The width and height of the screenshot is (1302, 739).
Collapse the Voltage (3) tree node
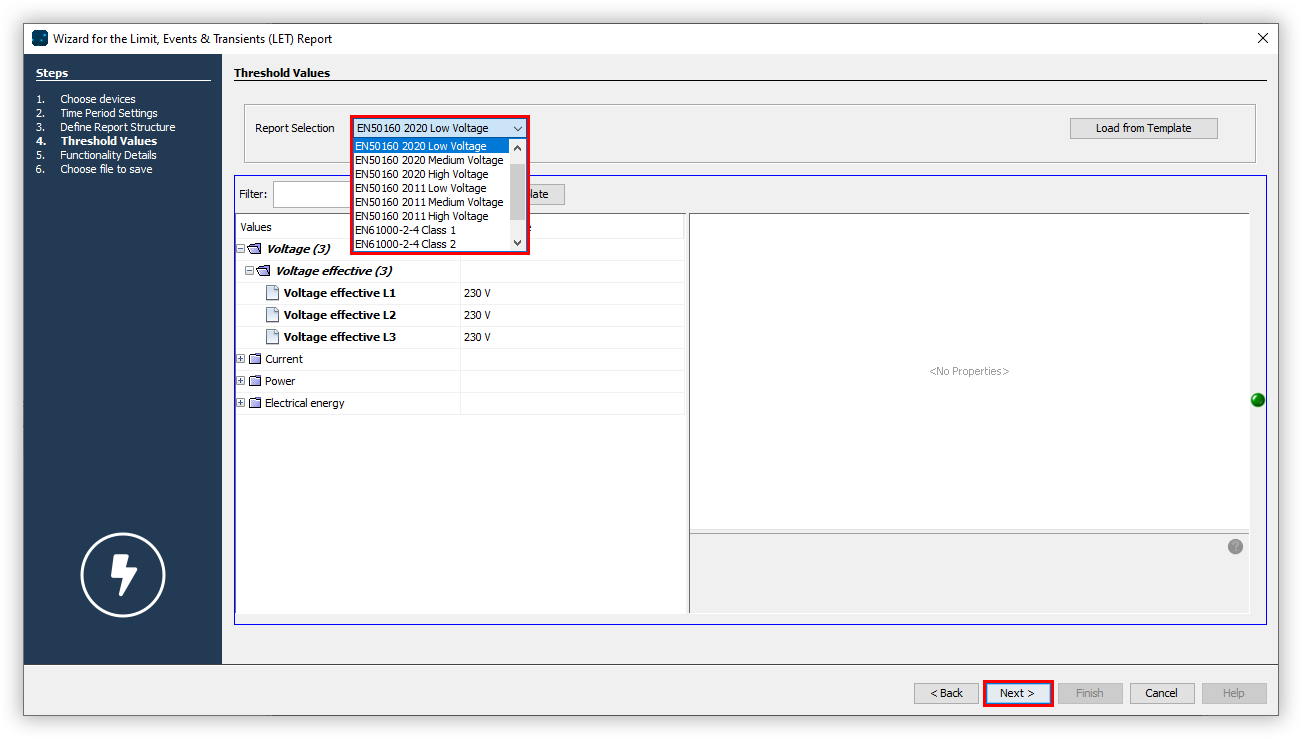(241, 249)
